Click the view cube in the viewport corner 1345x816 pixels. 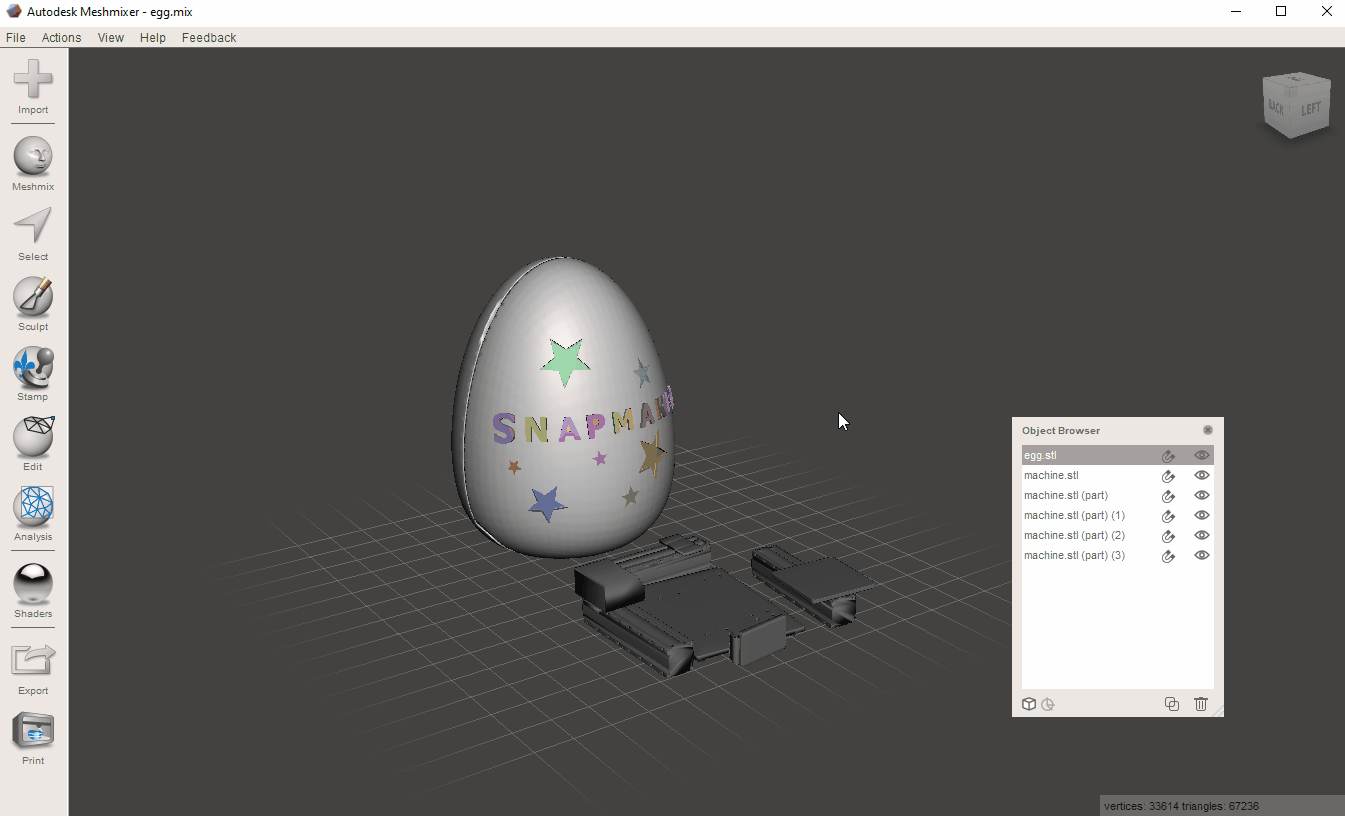tap(1296, 105)
